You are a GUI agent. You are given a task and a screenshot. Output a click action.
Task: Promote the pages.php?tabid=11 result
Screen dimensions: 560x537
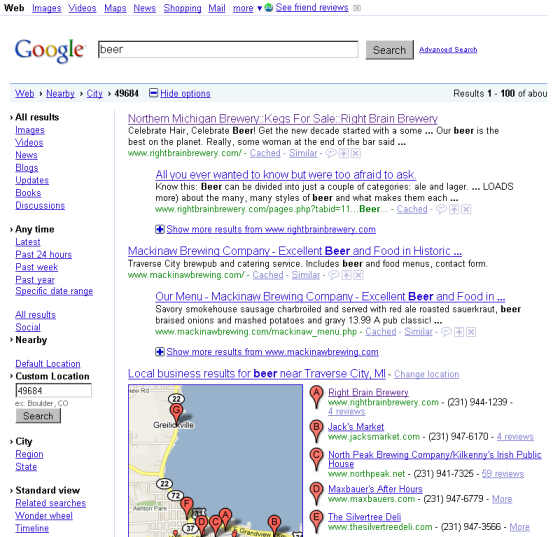(x=454, y=209)
